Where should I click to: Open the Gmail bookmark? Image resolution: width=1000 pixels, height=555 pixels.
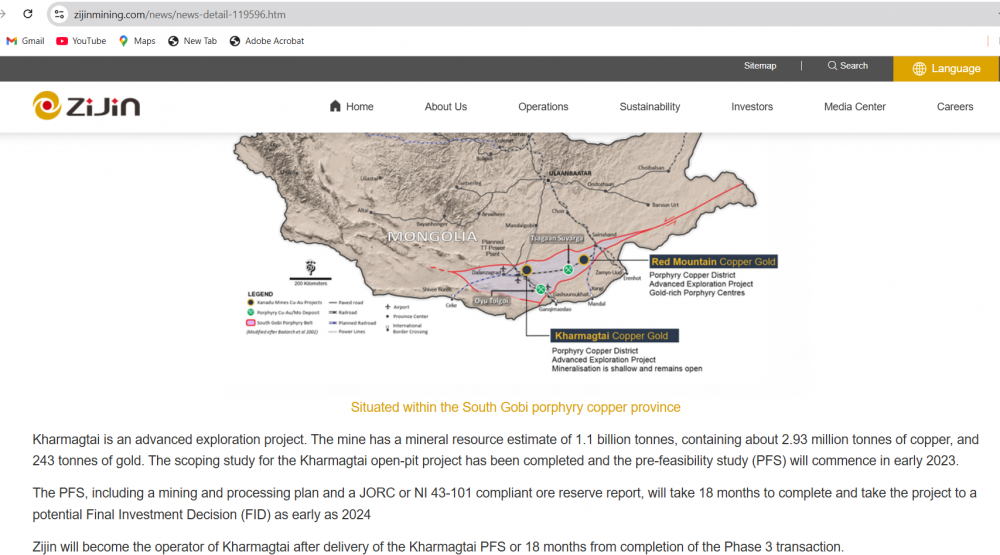coord(26,41)
